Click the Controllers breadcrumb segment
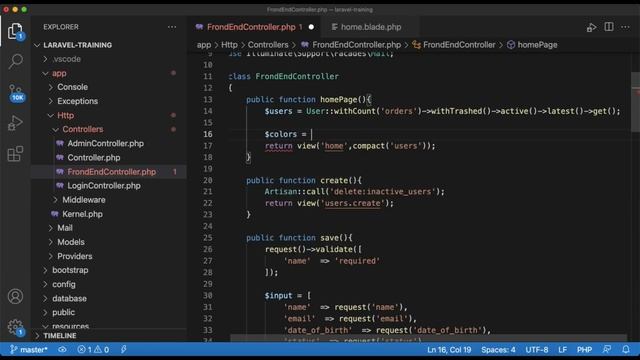The width and height of the screenshot is (640, 360). click(268, 45)
